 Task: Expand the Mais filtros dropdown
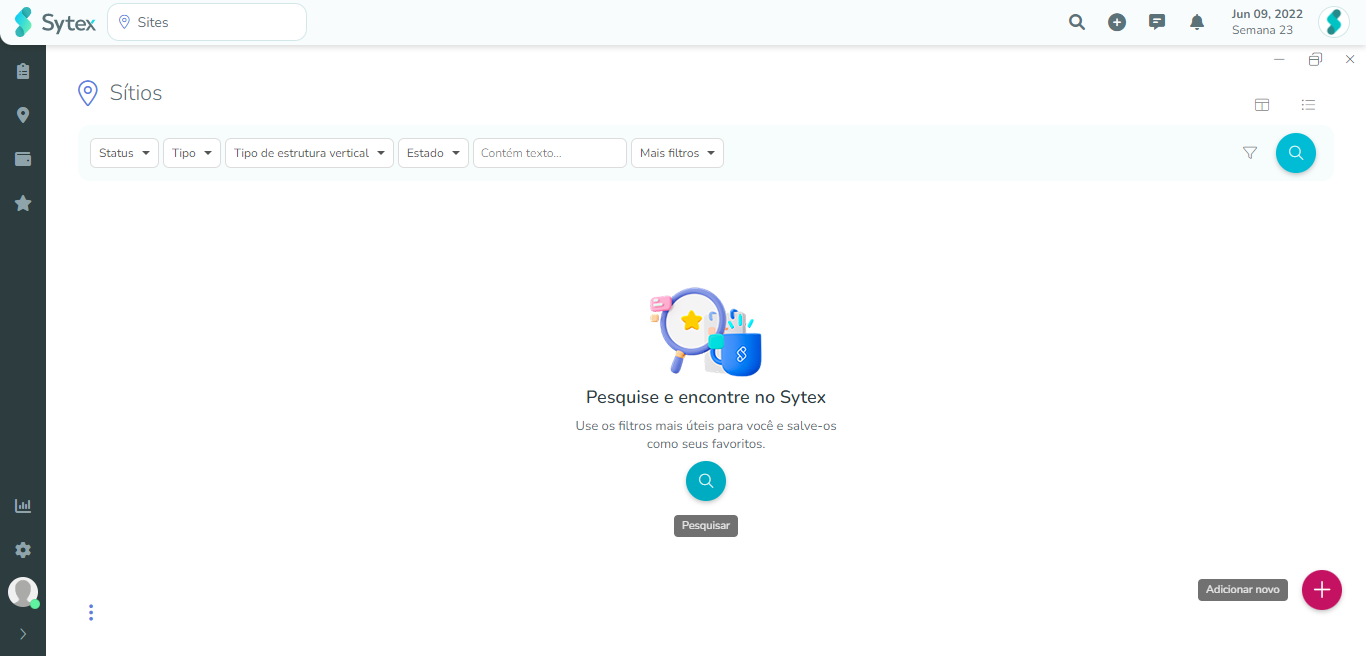(x=677, y=153)
